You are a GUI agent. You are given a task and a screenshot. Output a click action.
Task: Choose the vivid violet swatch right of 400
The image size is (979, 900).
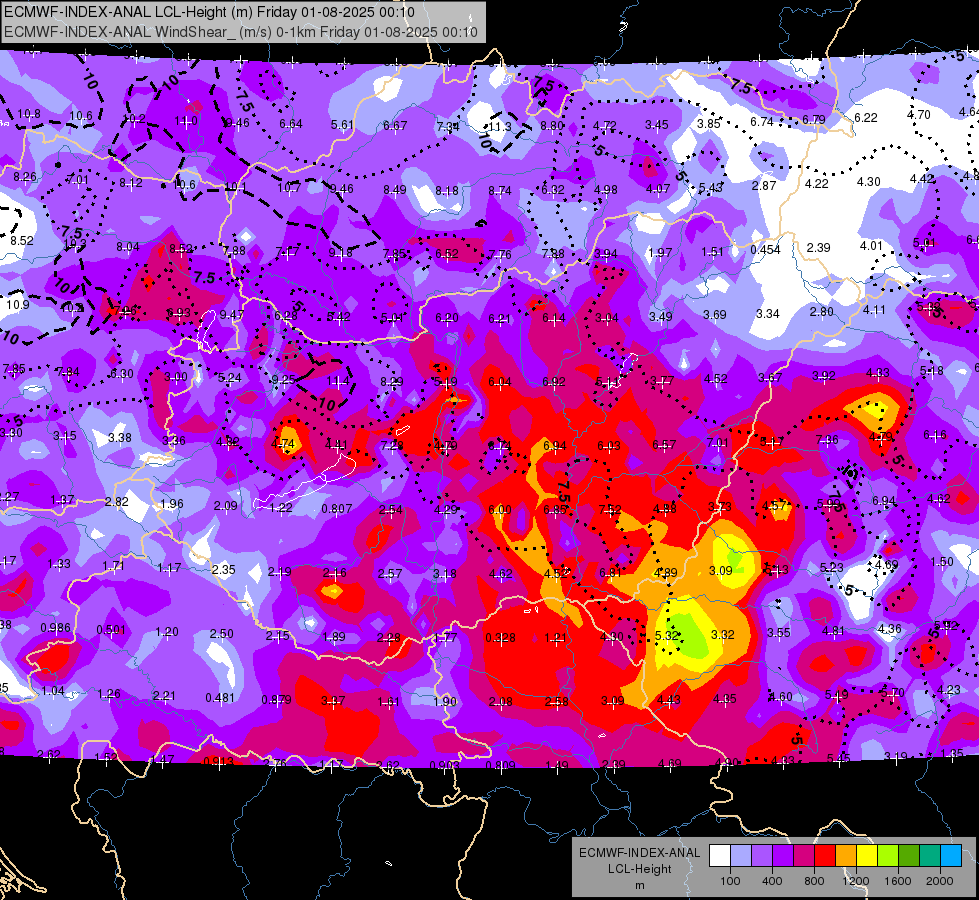[783, 855]
